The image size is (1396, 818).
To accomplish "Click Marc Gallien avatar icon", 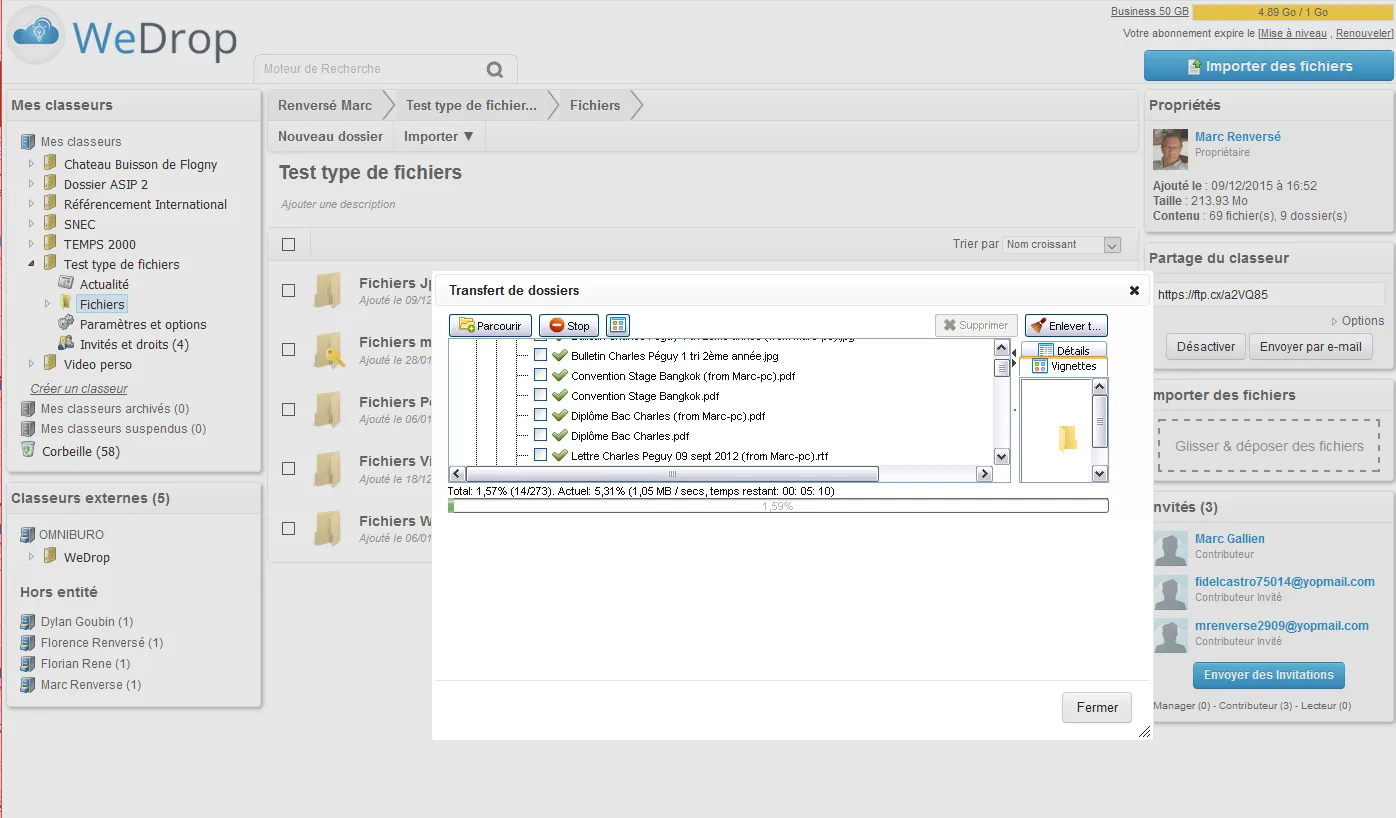I will click(1171, 548).
